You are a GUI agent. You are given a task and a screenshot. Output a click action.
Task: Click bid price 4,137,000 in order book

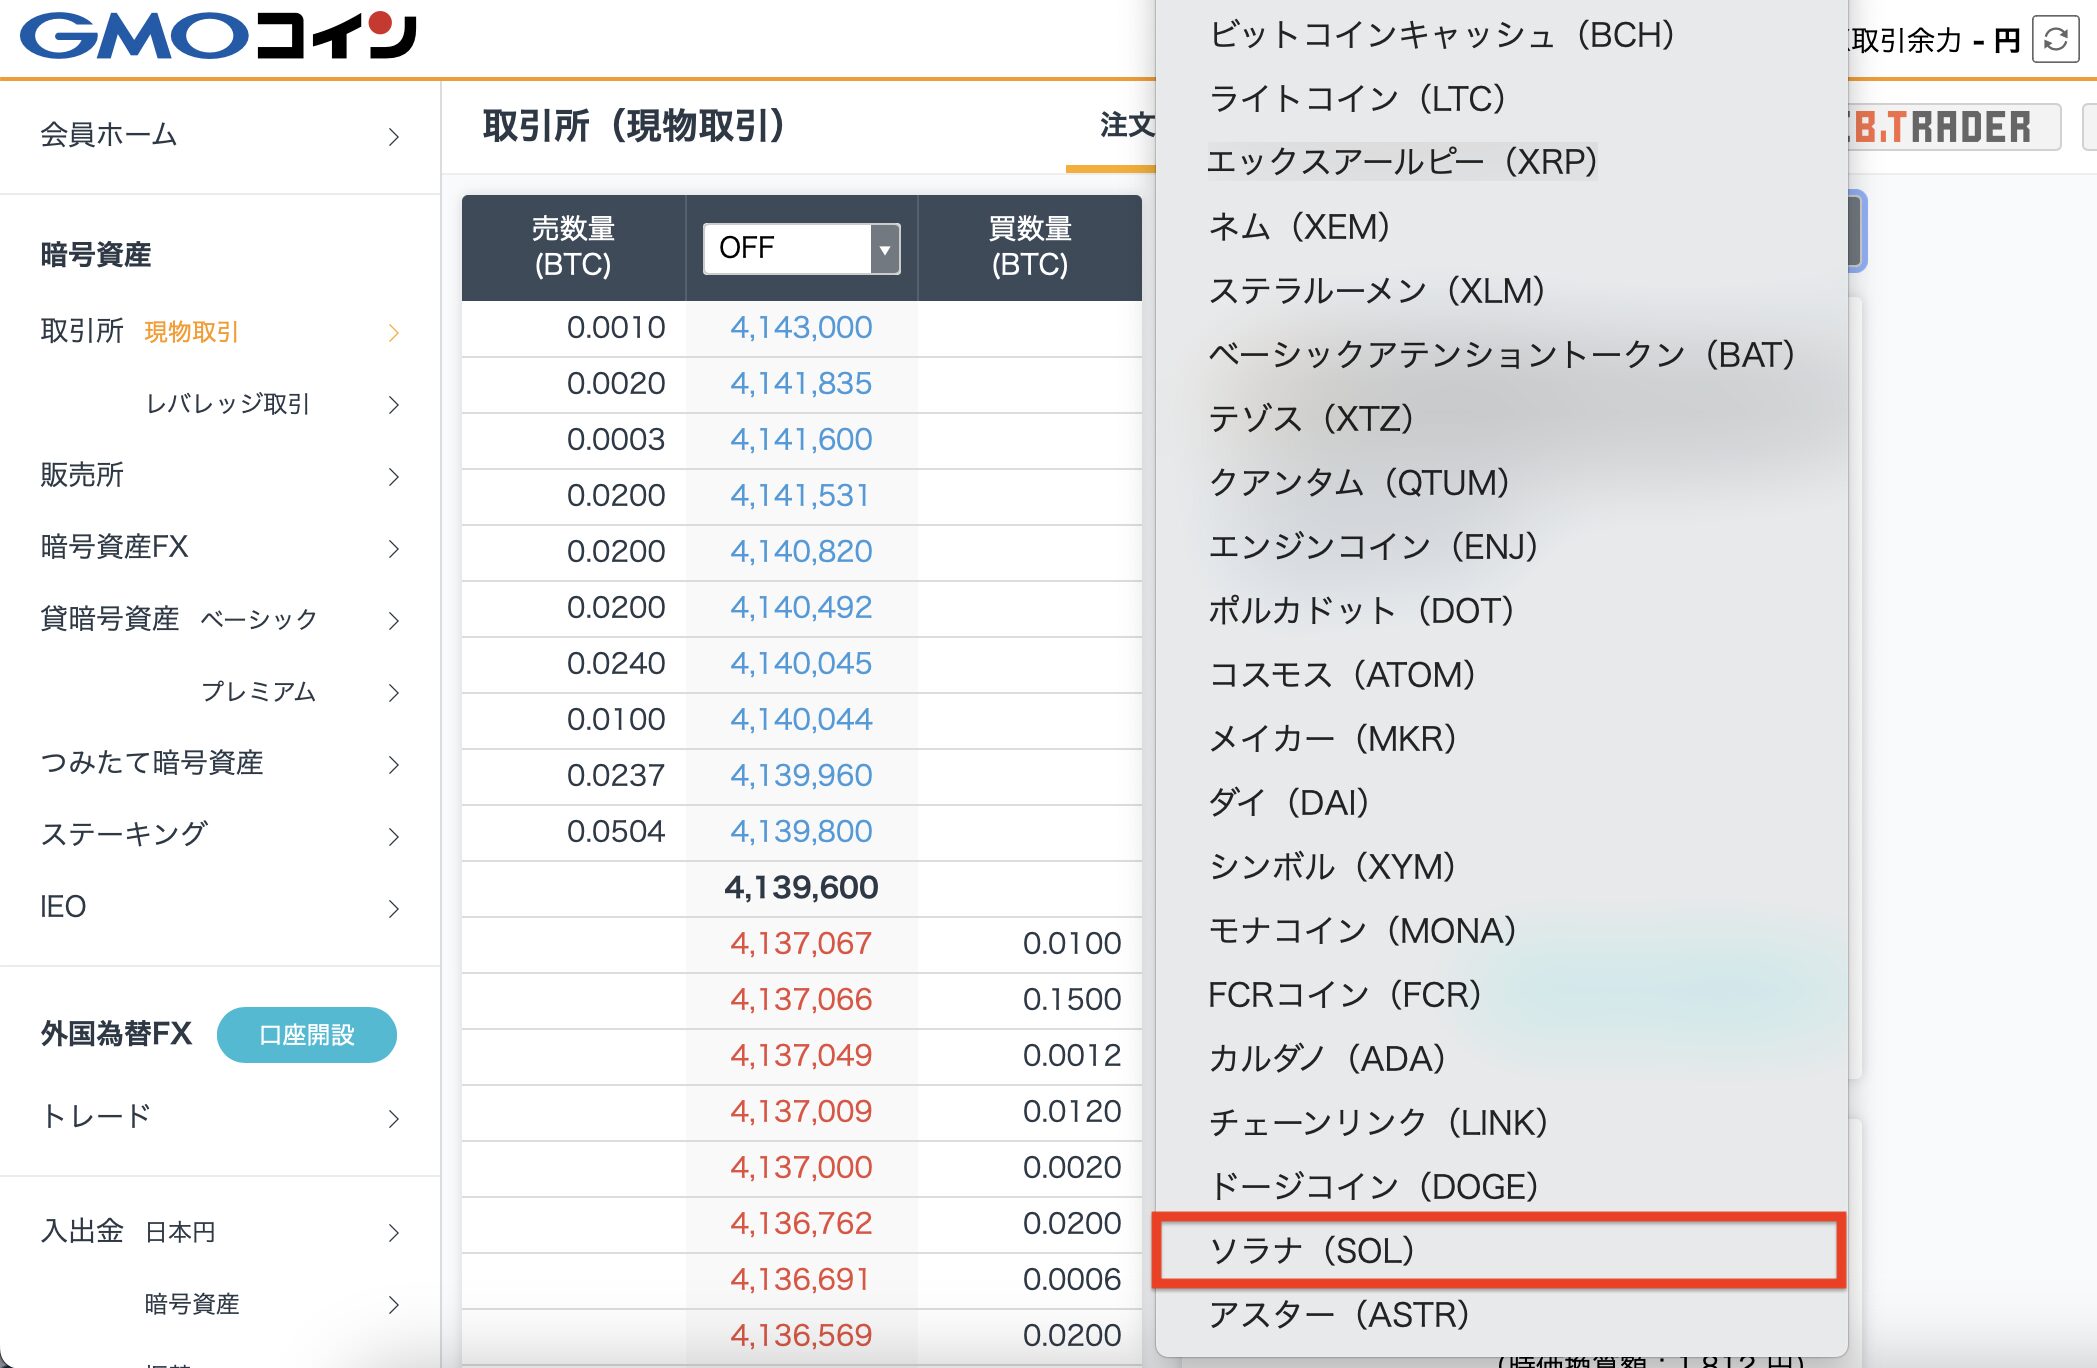tap(801, 1168)
